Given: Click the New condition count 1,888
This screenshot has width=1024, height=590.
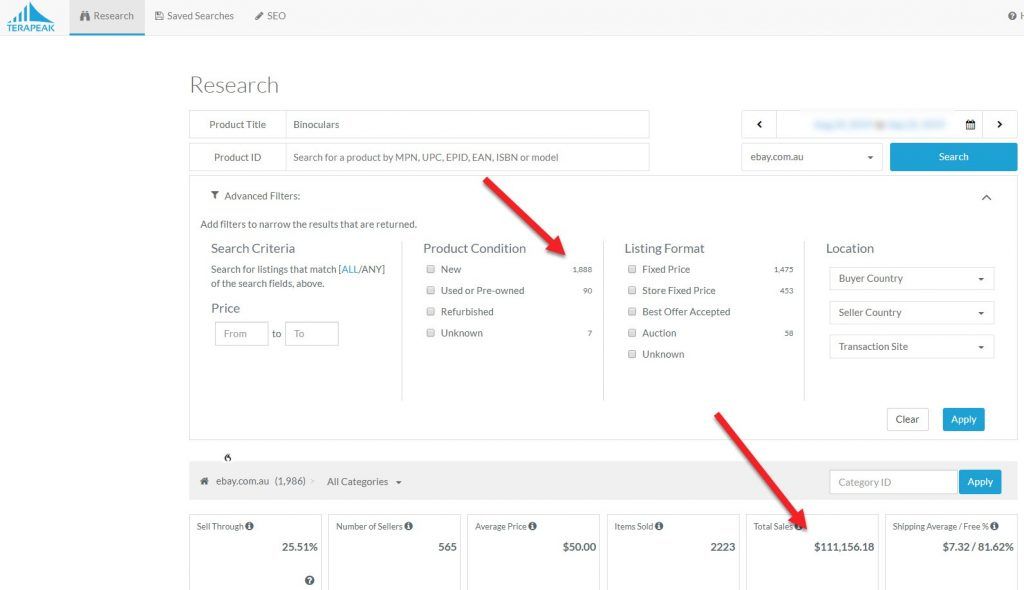Looking at the screenshot, I should pyautogui.click(x=582, y=269).
